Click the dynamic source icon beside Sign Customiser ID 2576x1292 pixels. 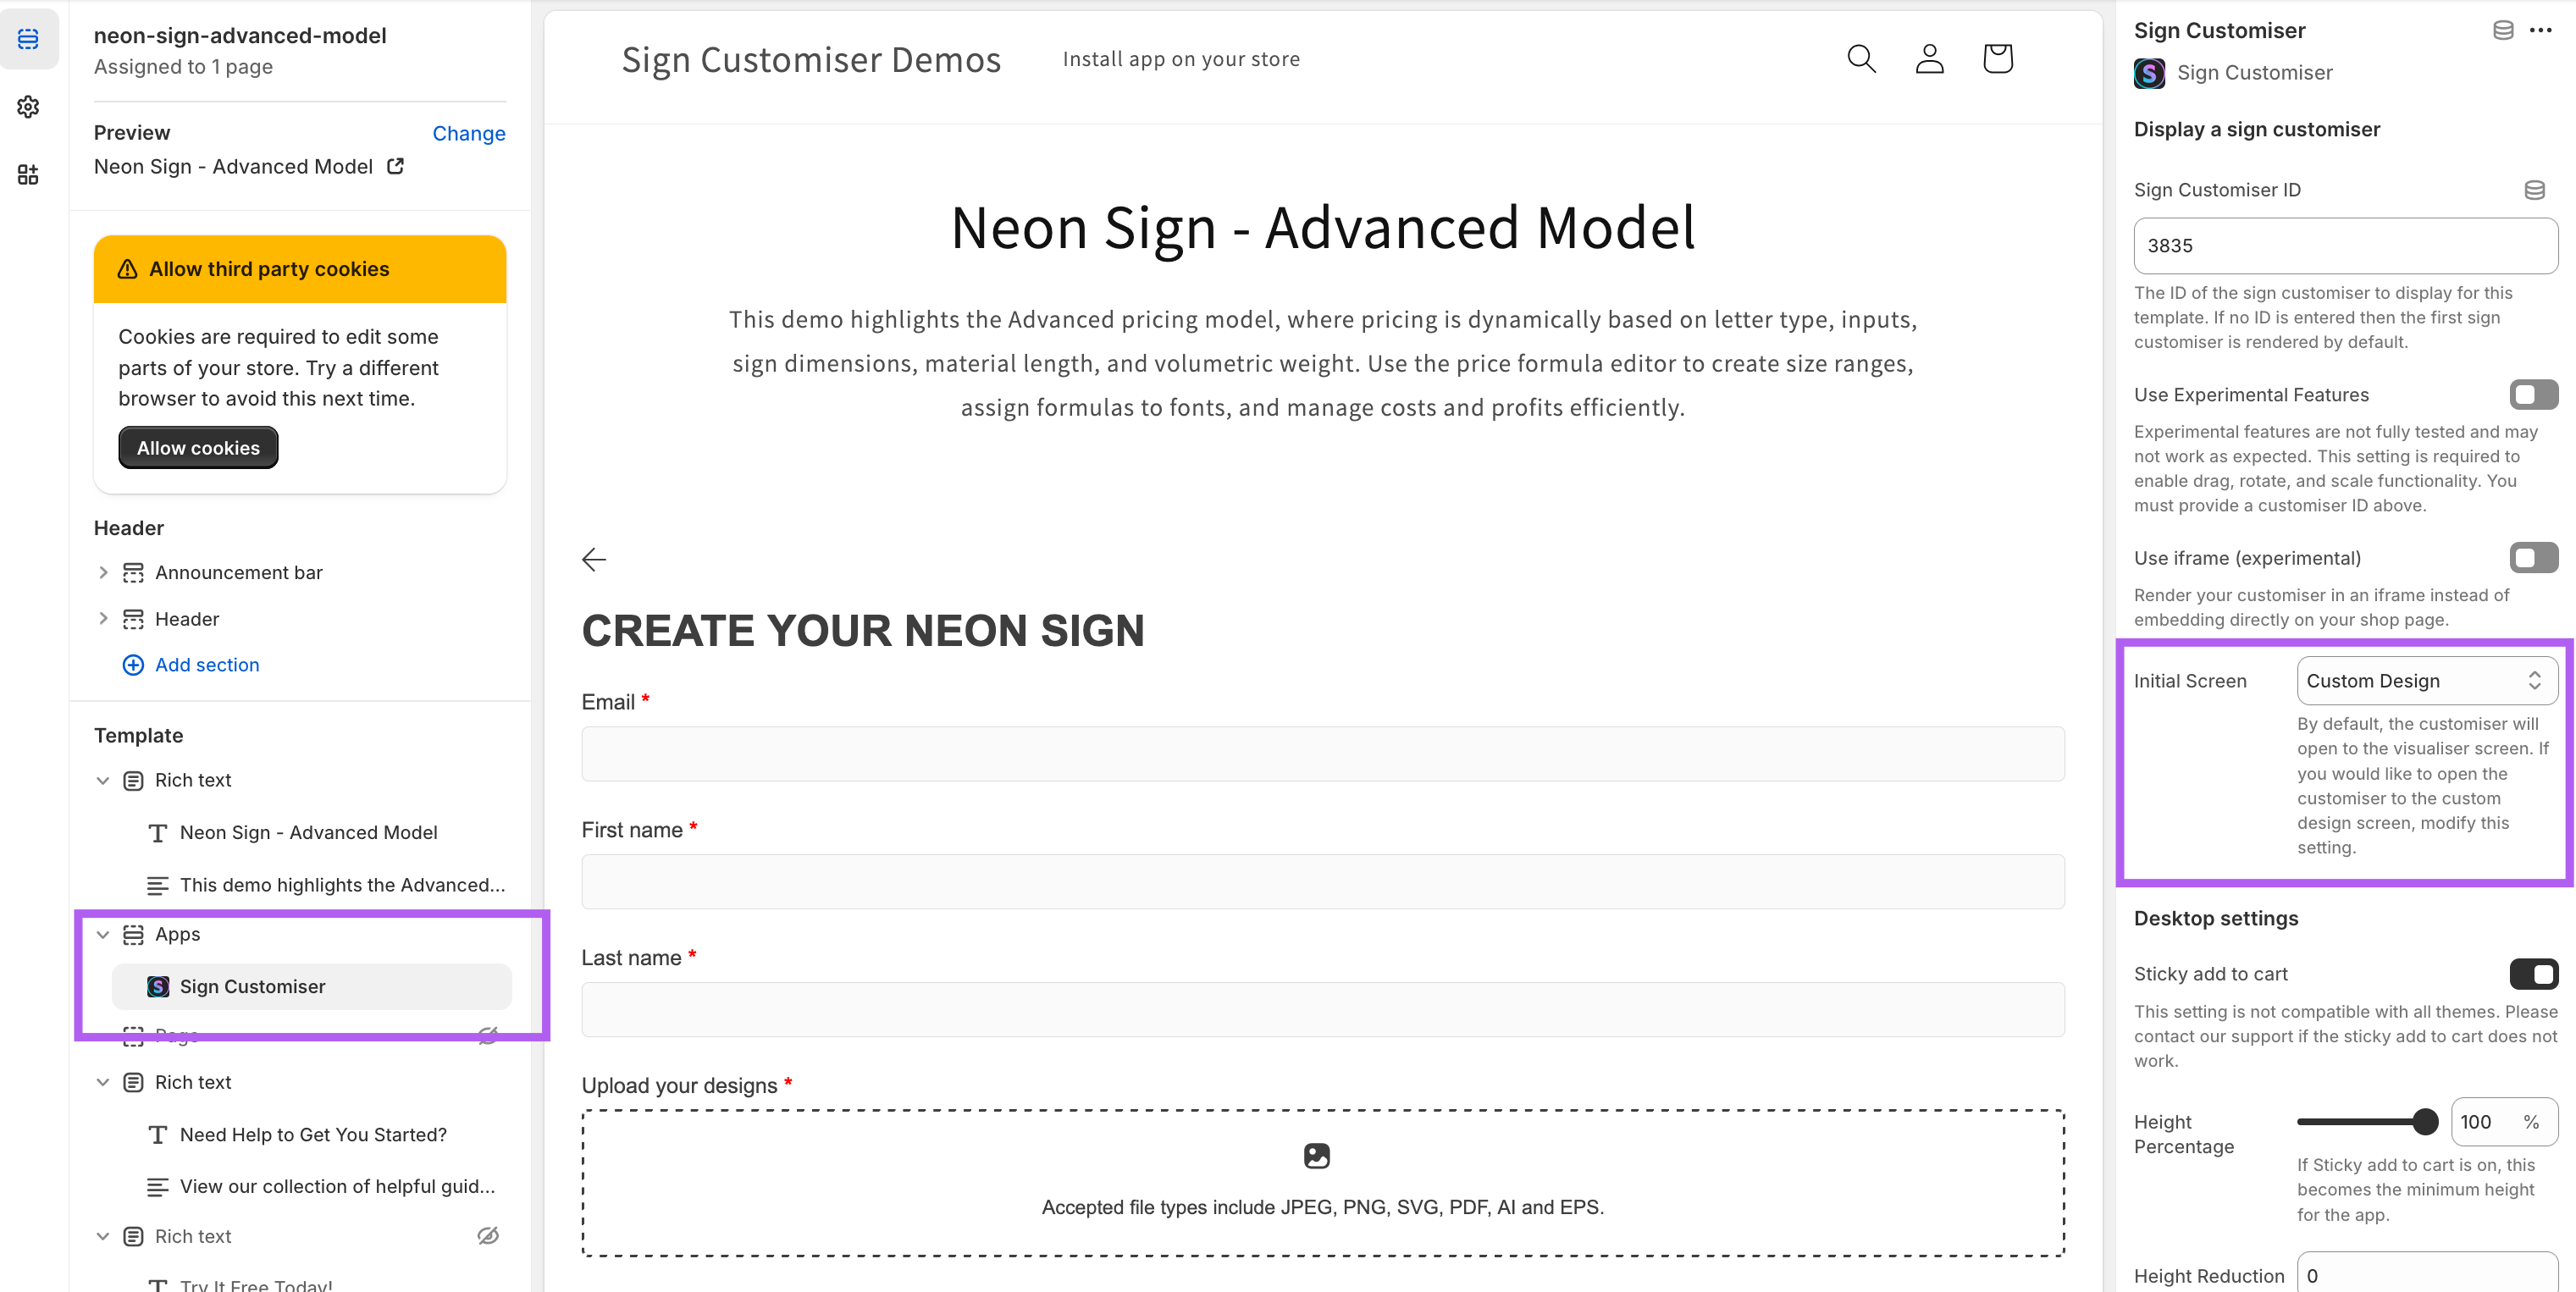2534,190
